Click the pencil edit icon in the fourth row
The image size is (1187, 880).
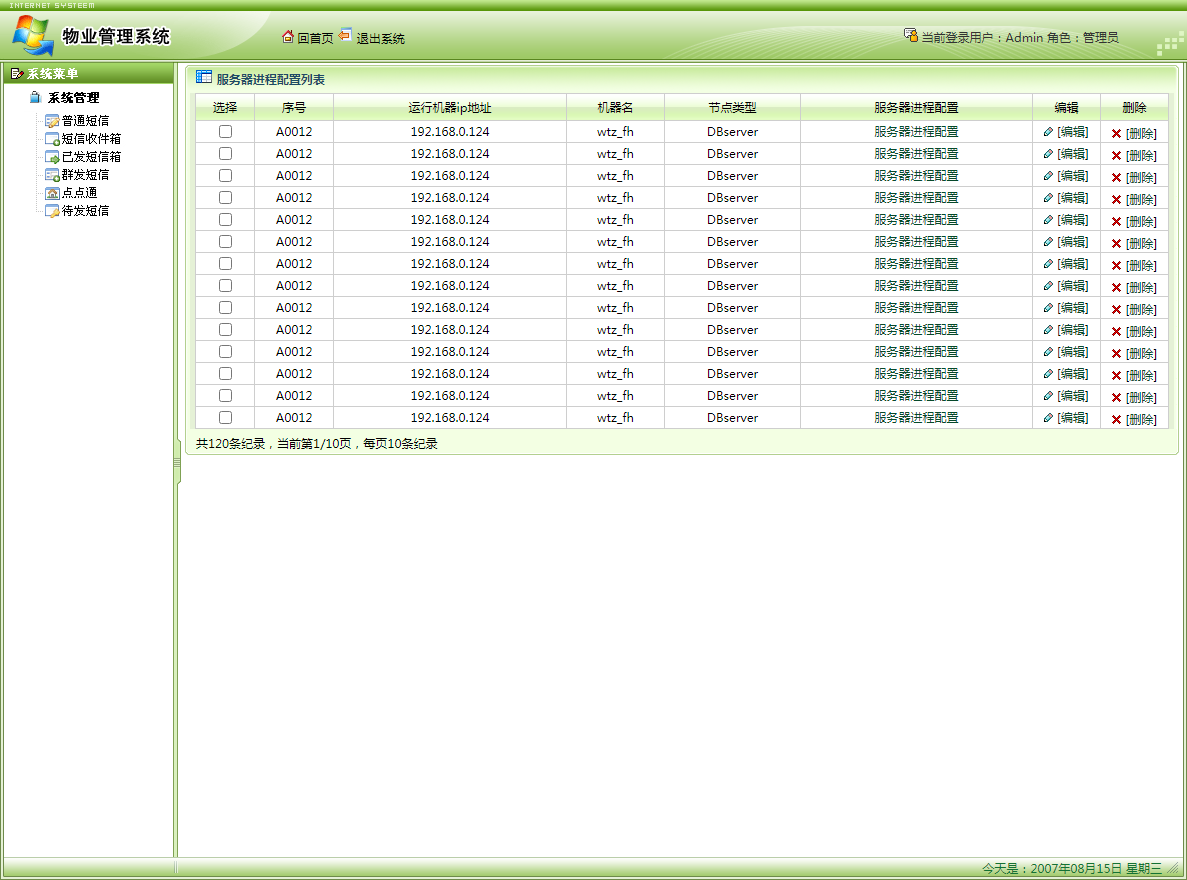(x=1048, y=198)
